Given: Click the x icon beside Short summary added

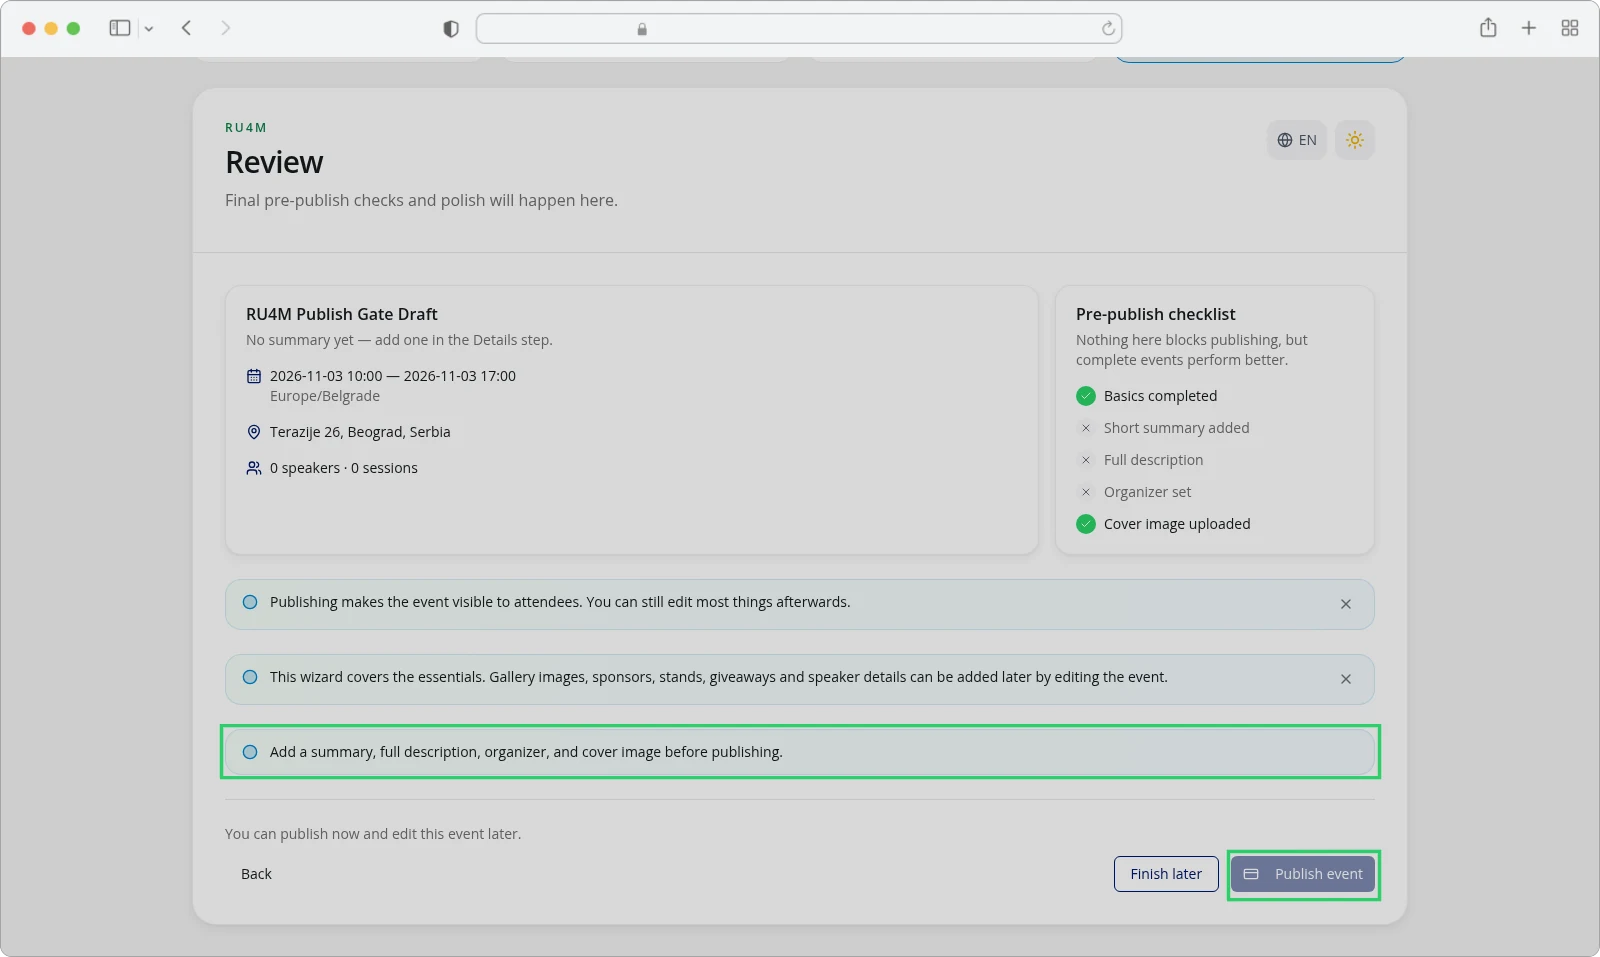Looking at the screenshot, I should pos(1086,428).
